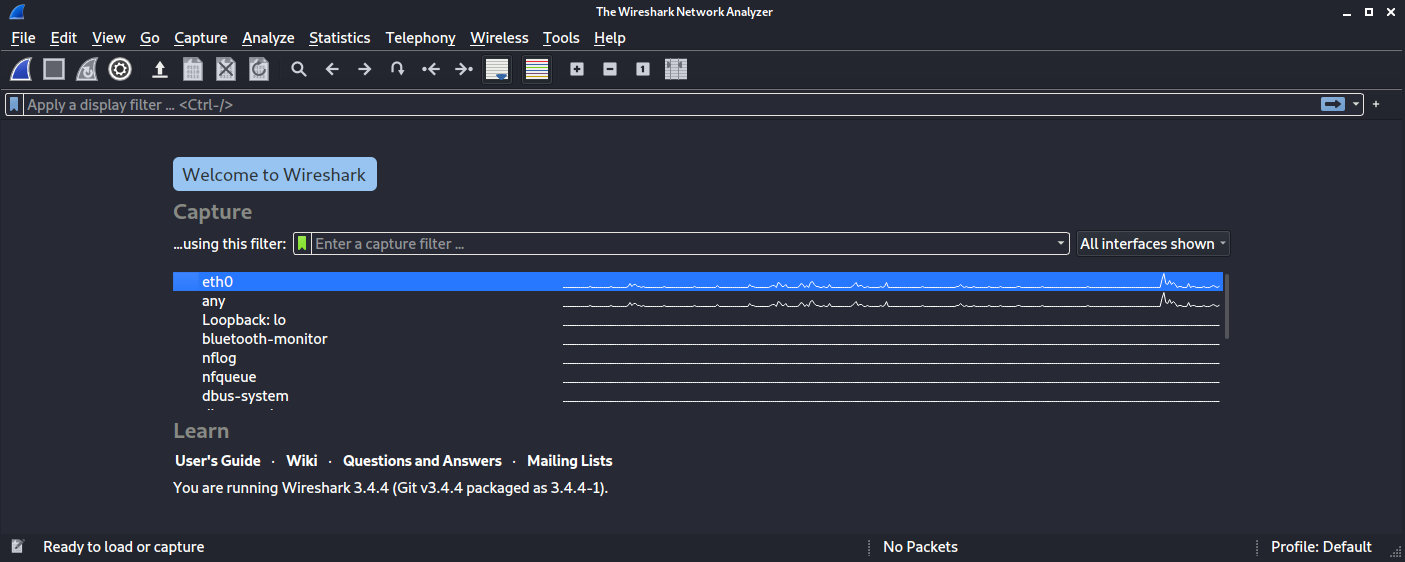Start capturing packets with the shark fin icon
1405x562 pixels.
[x=21, y=69]
